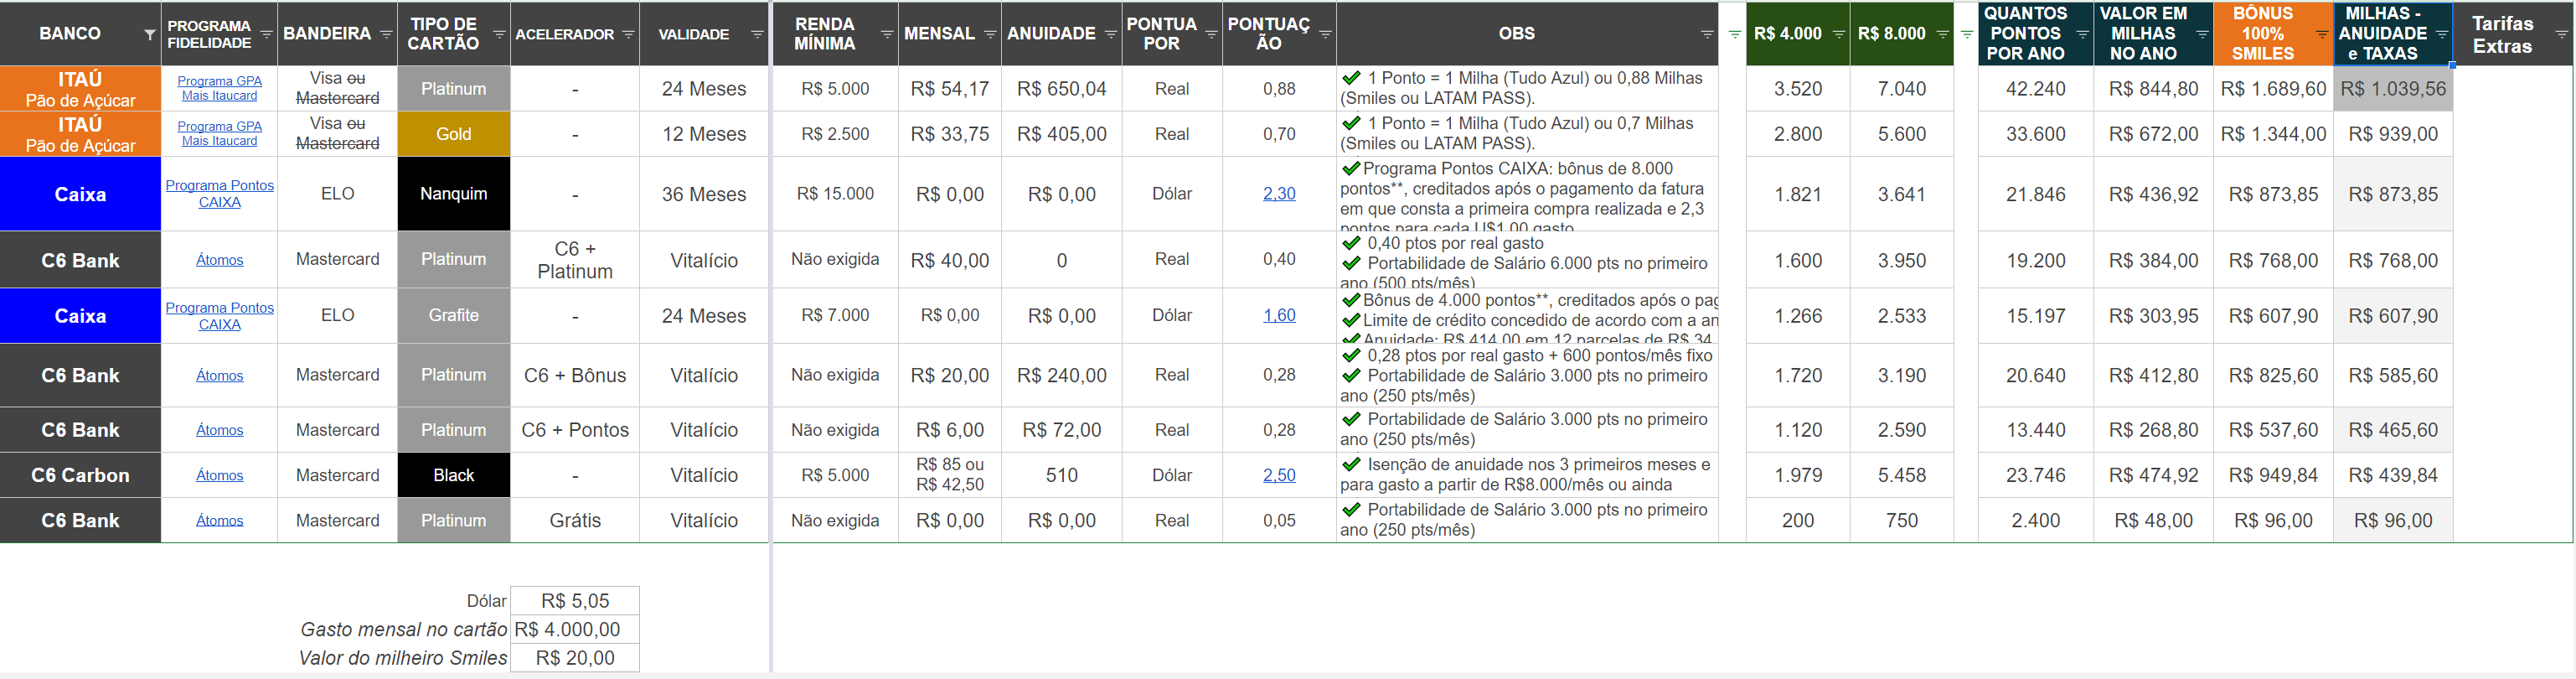Select the Gasto mensal cell R$ 4.000,00
This screenshot has height=679, width=2576.
point(575,630)
